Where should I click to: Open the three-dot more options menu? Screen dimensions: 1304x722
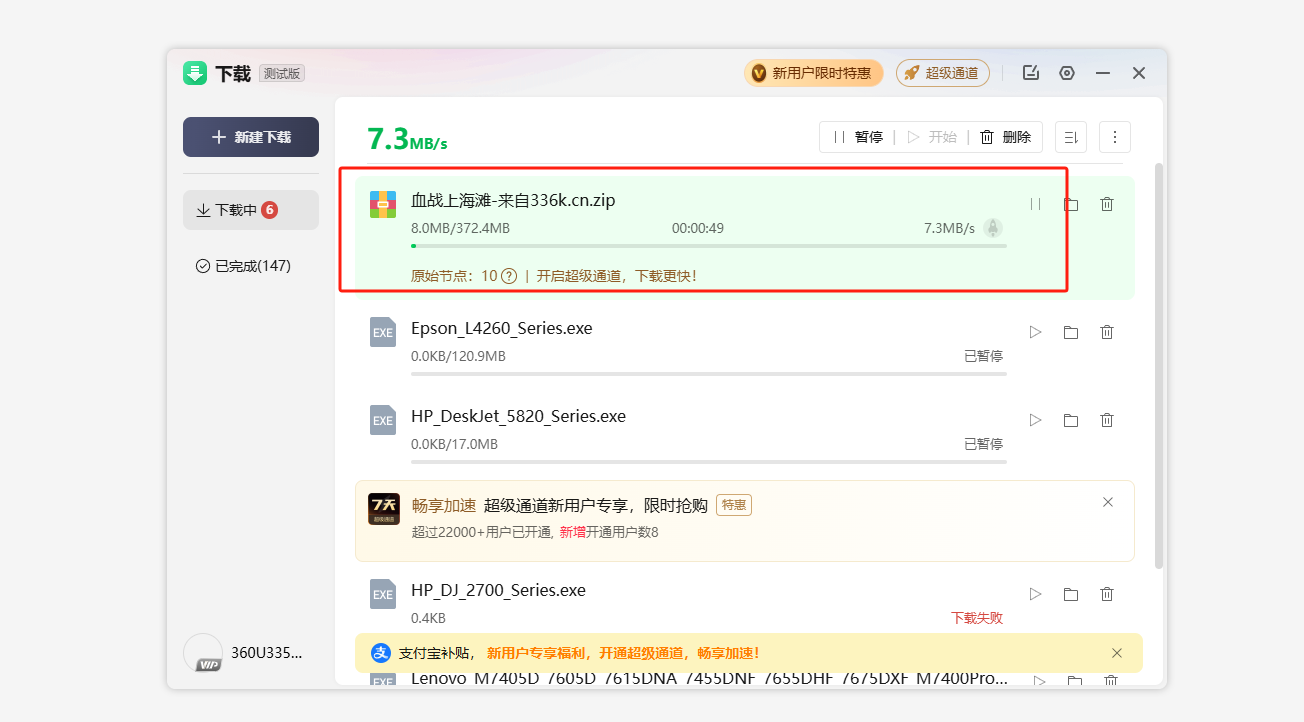(1115, 137)
